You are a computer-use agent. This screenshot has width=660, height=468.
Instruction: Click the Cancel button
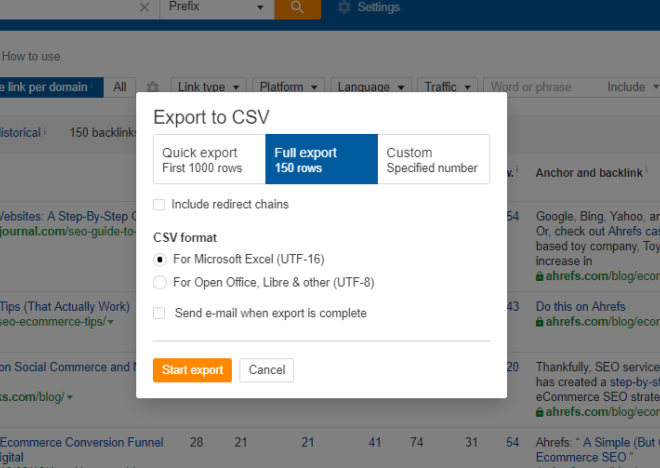pos(267,370)
